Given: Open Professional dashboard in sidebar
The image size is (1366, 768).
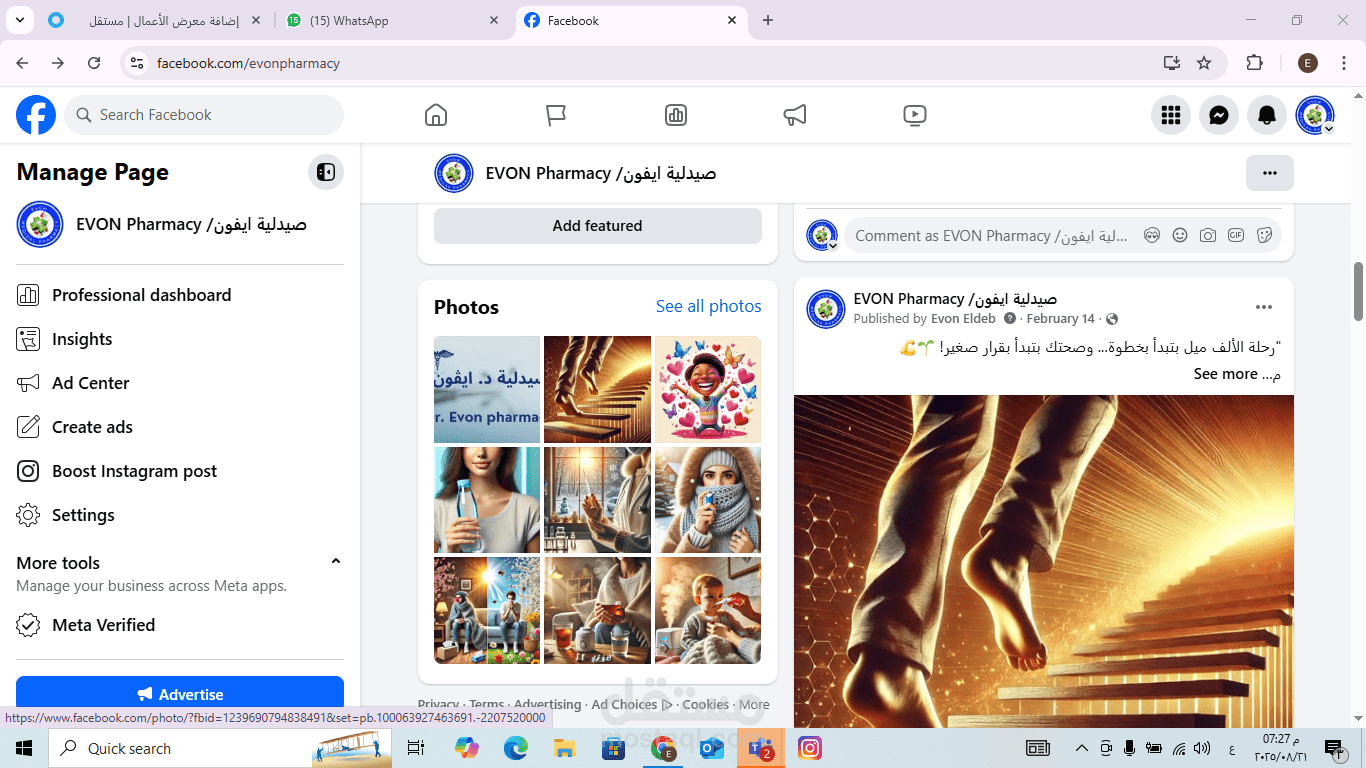Looking at the screenshot, I should tap(180, 295).
